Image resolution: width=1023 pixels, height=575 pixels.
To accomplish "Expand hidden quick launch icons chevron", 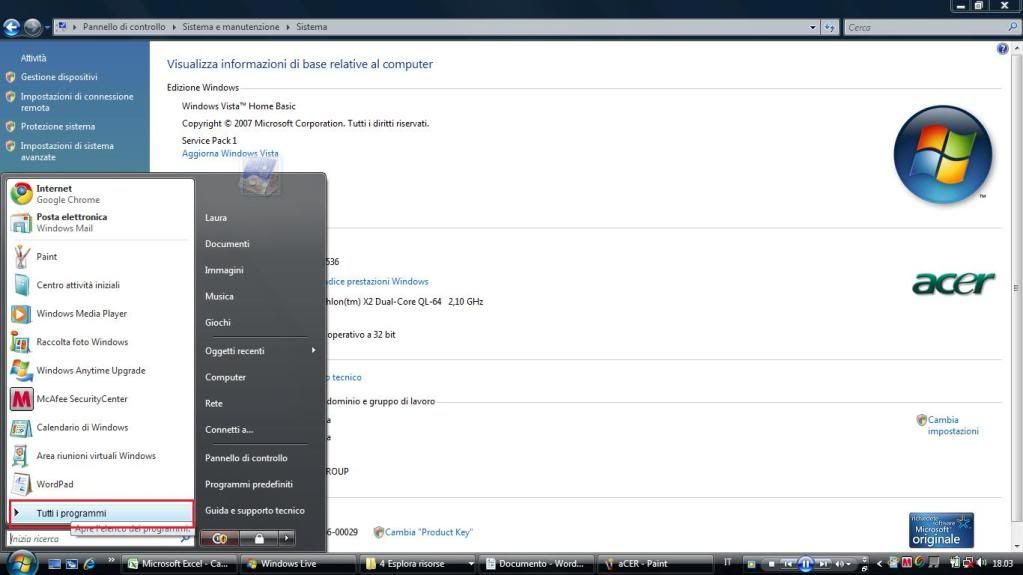I will click(111, 559).
